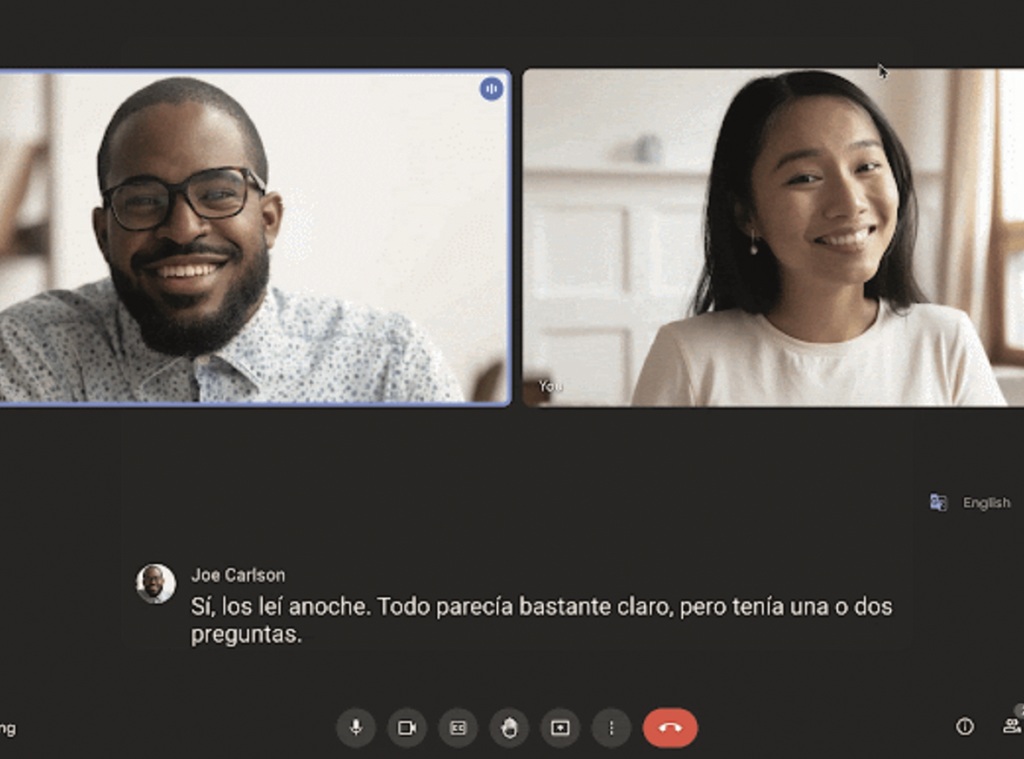This screenshot has width=1024, height=759.
Task: Click the Joe Carlson speaker name
Action: pyautogui.click(x=238, y=575)
